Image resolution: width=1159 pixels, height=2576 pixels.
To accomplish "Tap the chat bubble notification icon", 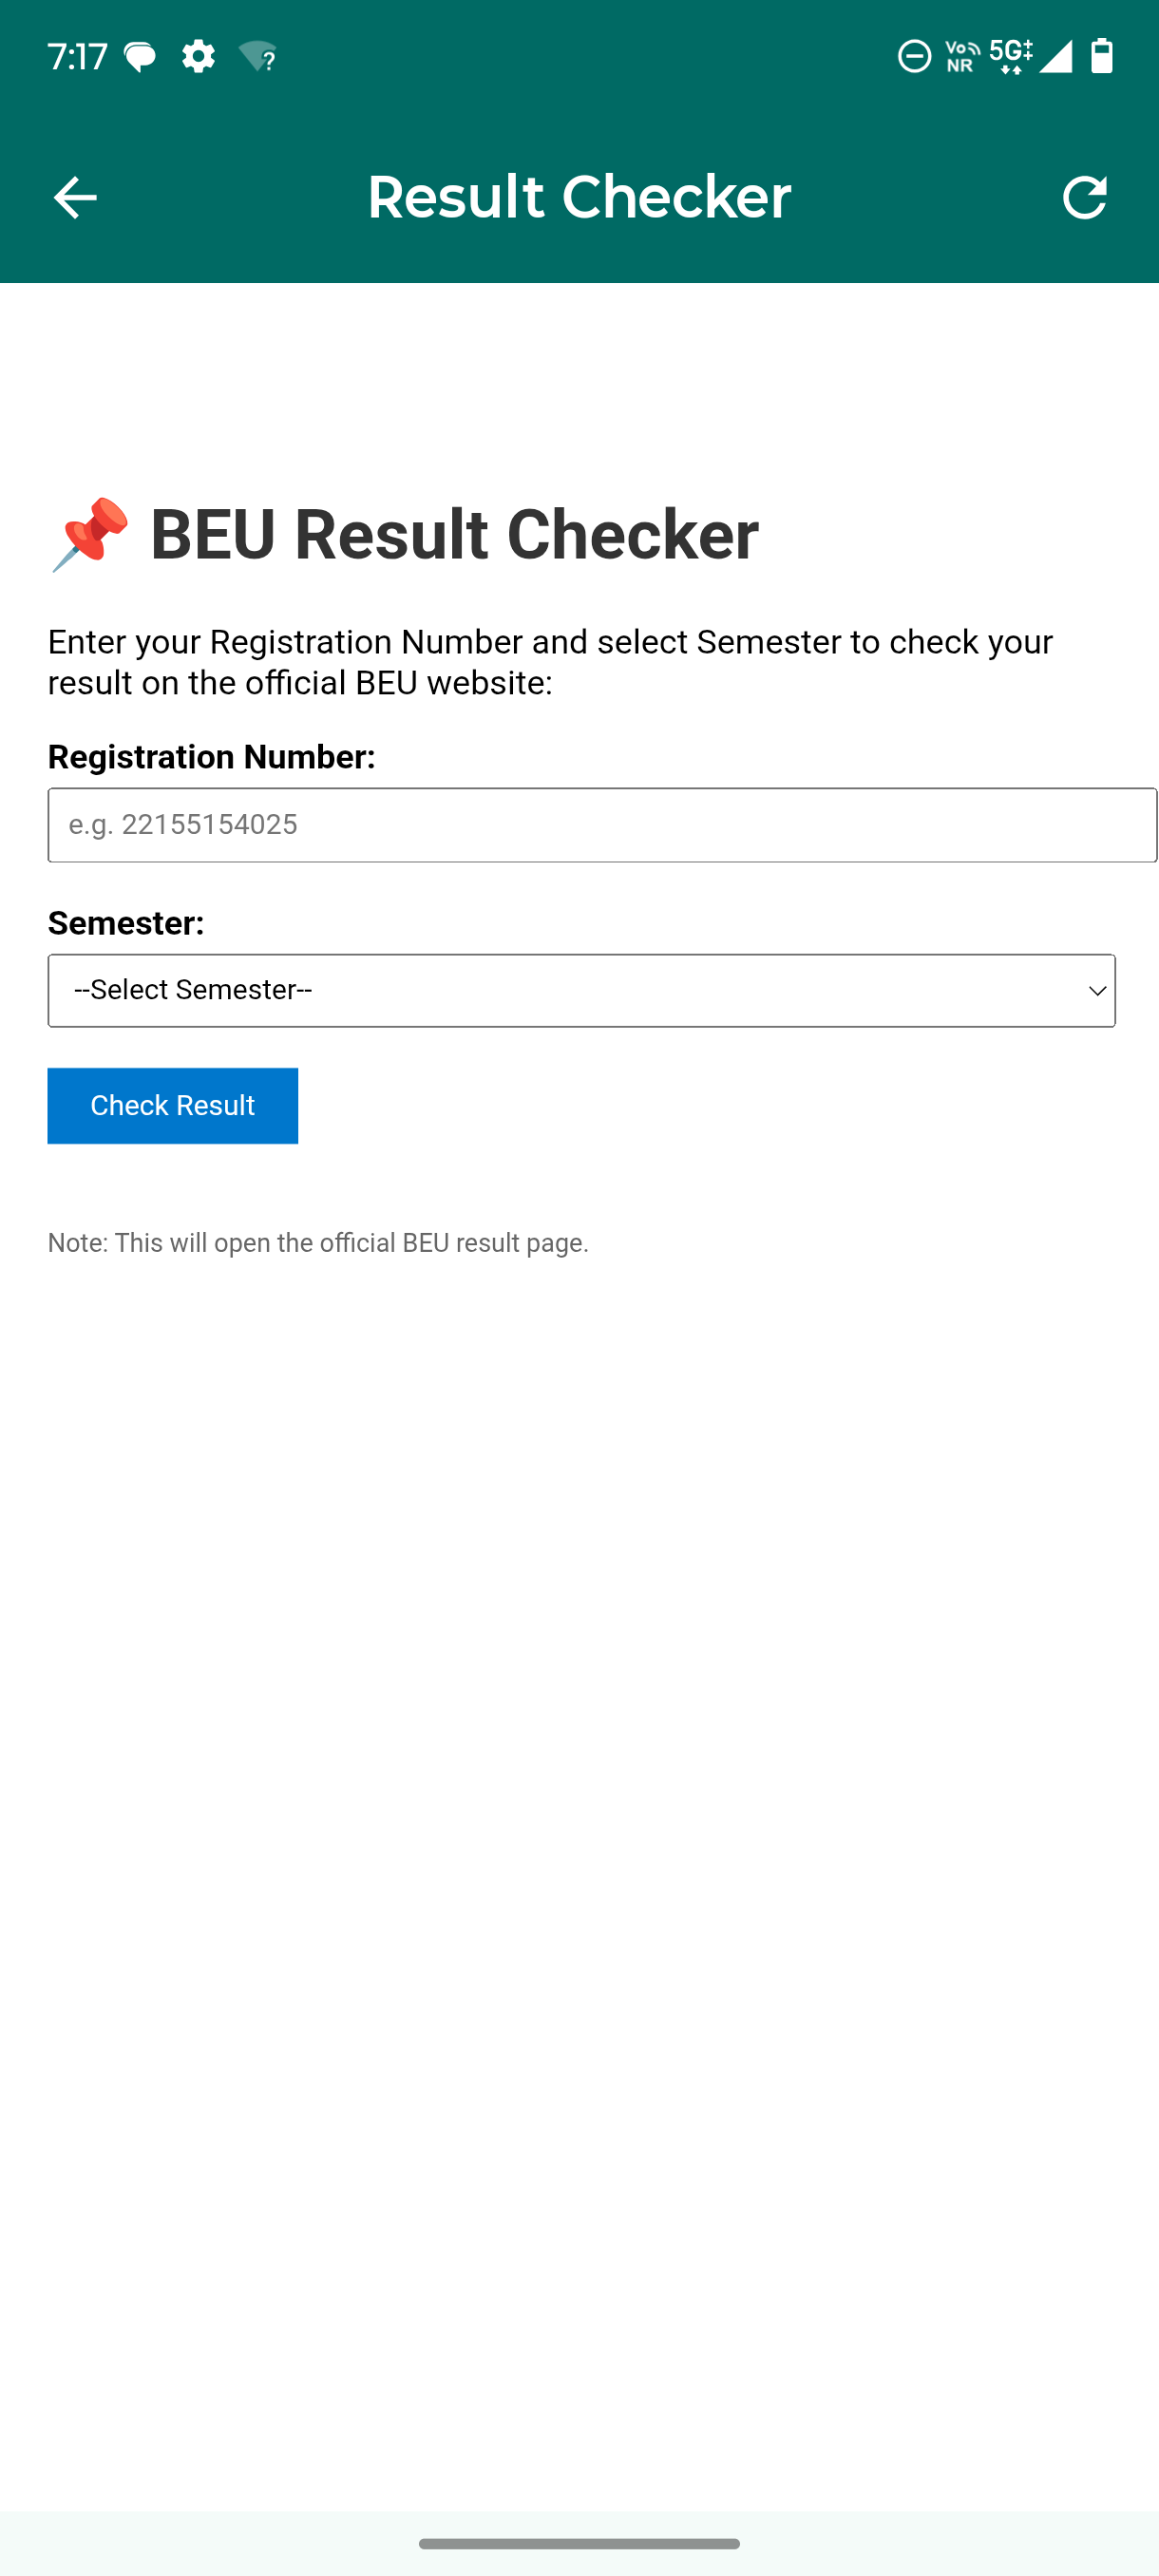I will pyautogui.click(x=140, y=57).
